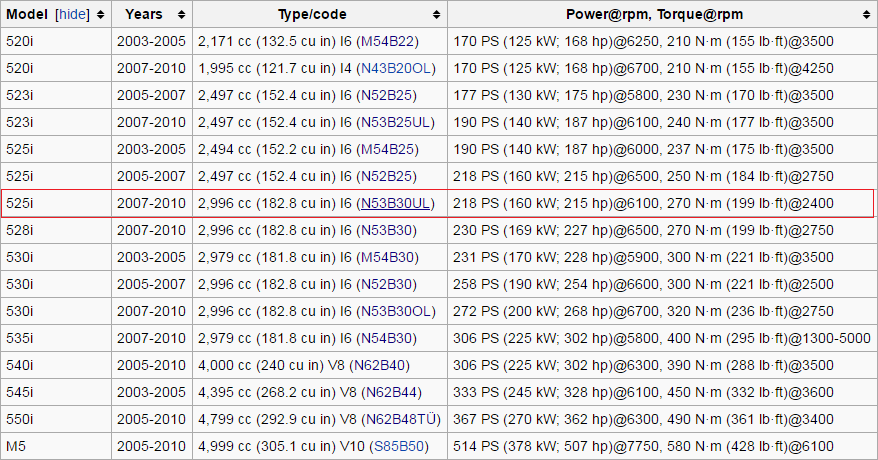Screen dimensions: 878x460
Task: Click the 231 PS power cell
Action: pos(662,257)
